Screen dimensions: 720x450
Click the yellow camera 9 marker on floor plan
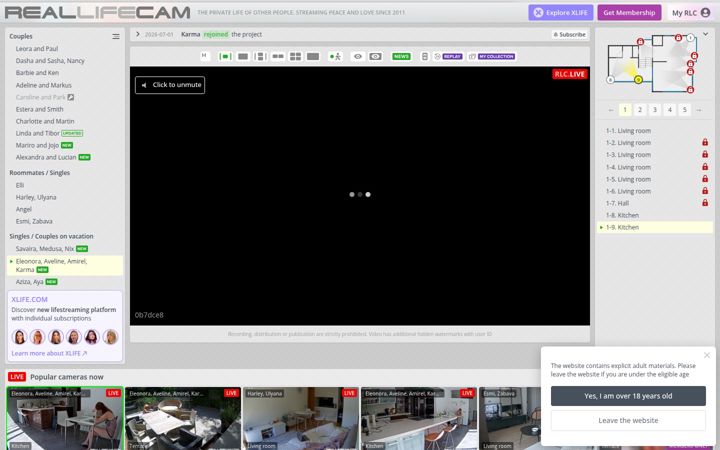(x=638, y=80)
